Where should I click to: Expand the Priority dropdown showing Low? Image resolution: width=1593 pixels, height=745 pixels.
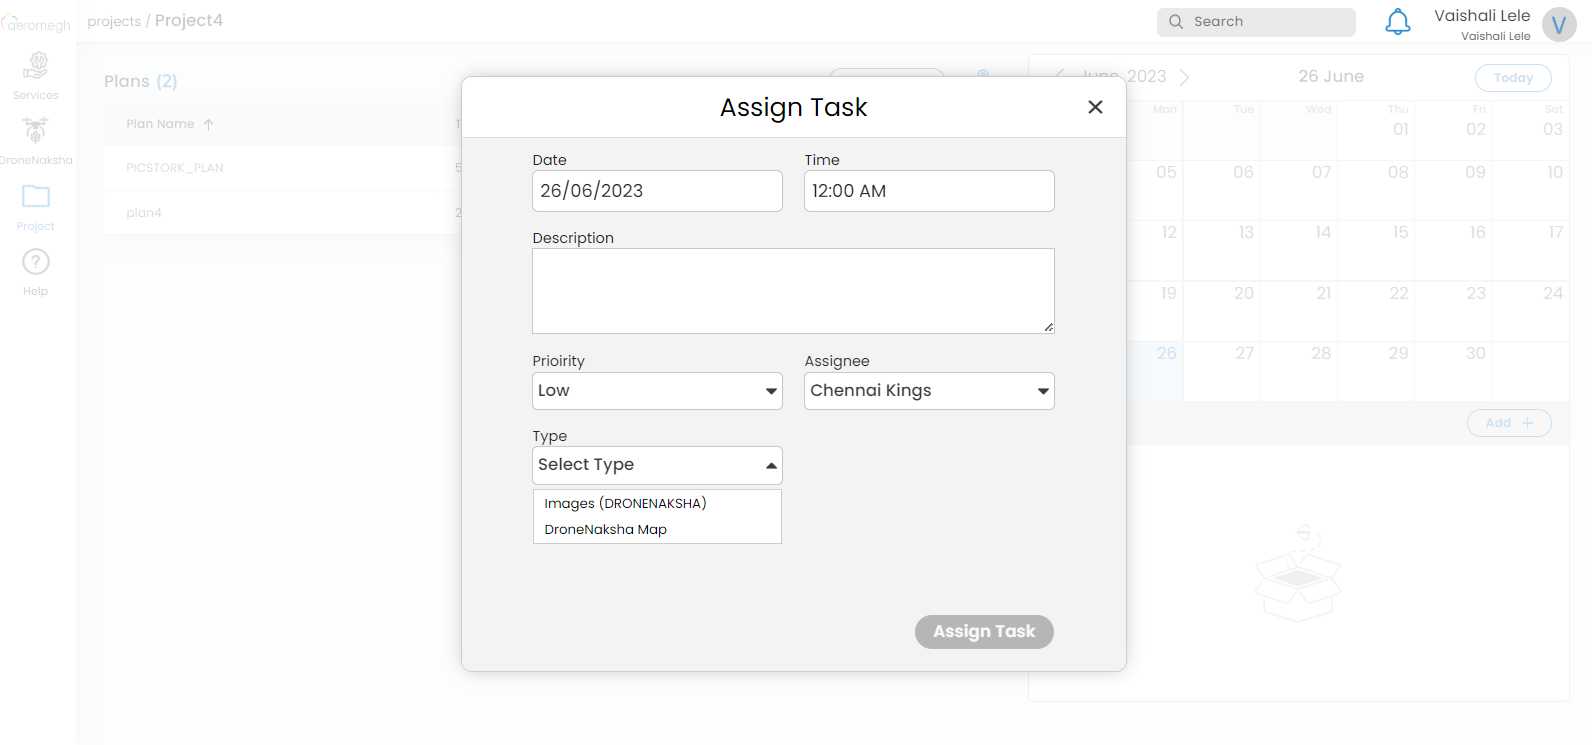(657, 391)
